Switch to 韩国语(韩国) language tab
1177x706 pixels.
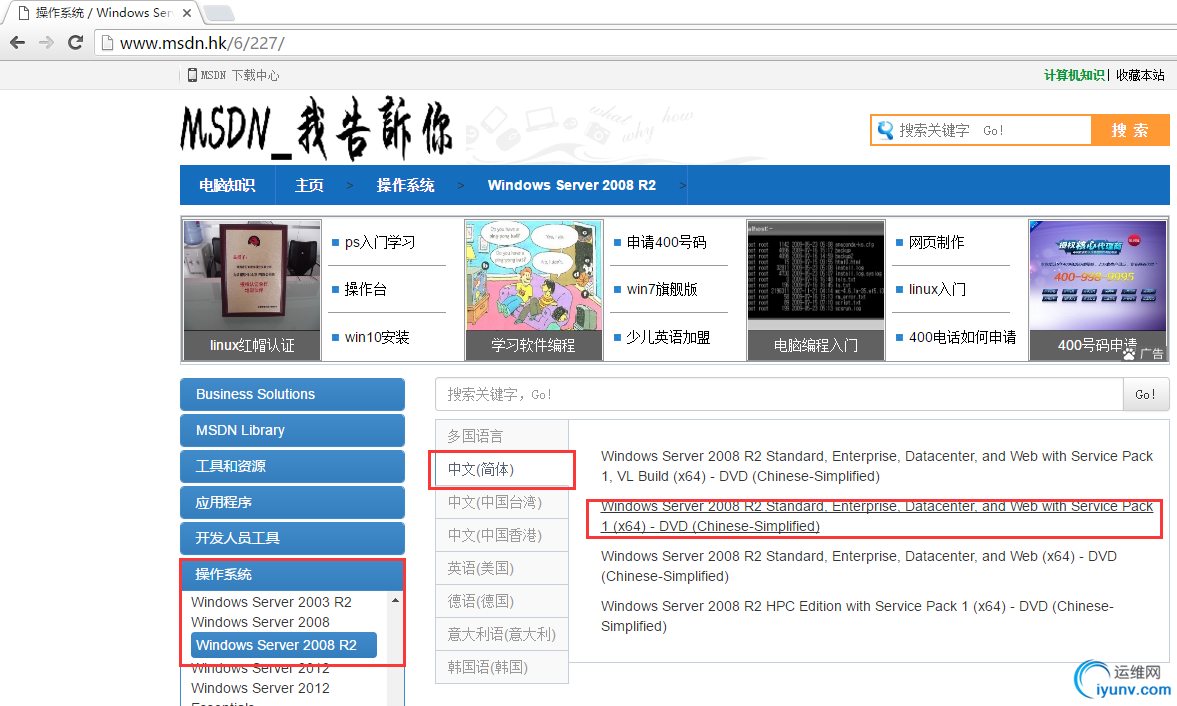click(x=501, y=667)
